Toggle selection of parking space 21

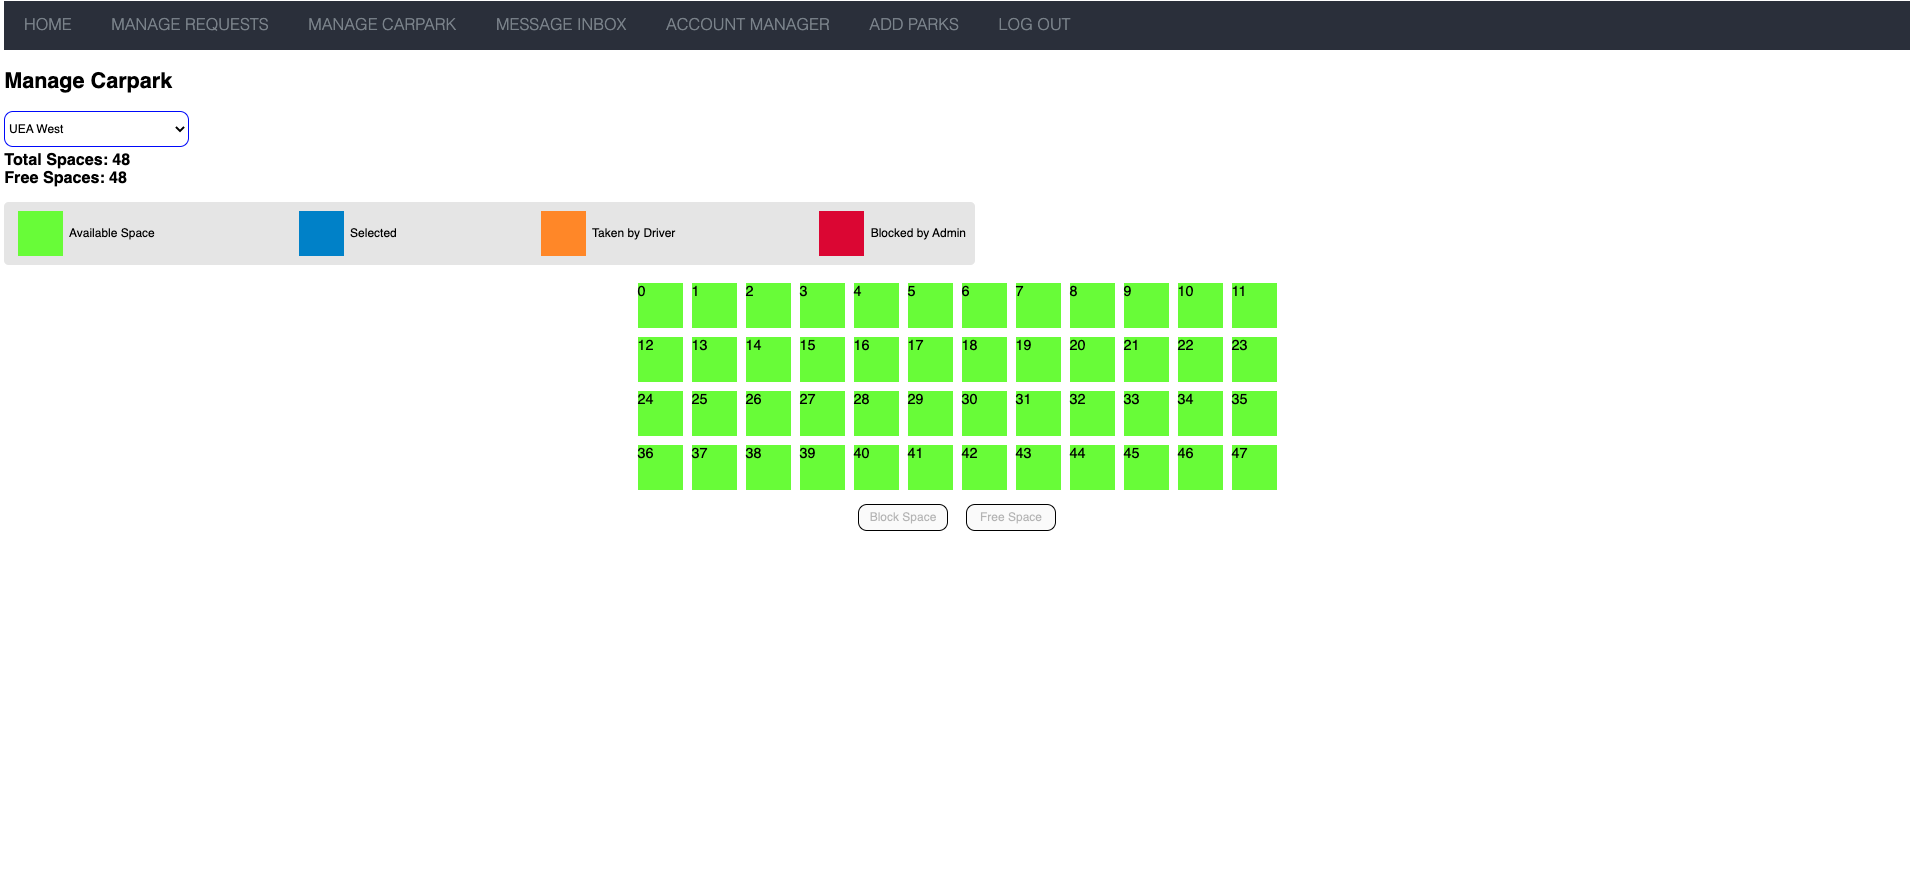pos(1146,360)
